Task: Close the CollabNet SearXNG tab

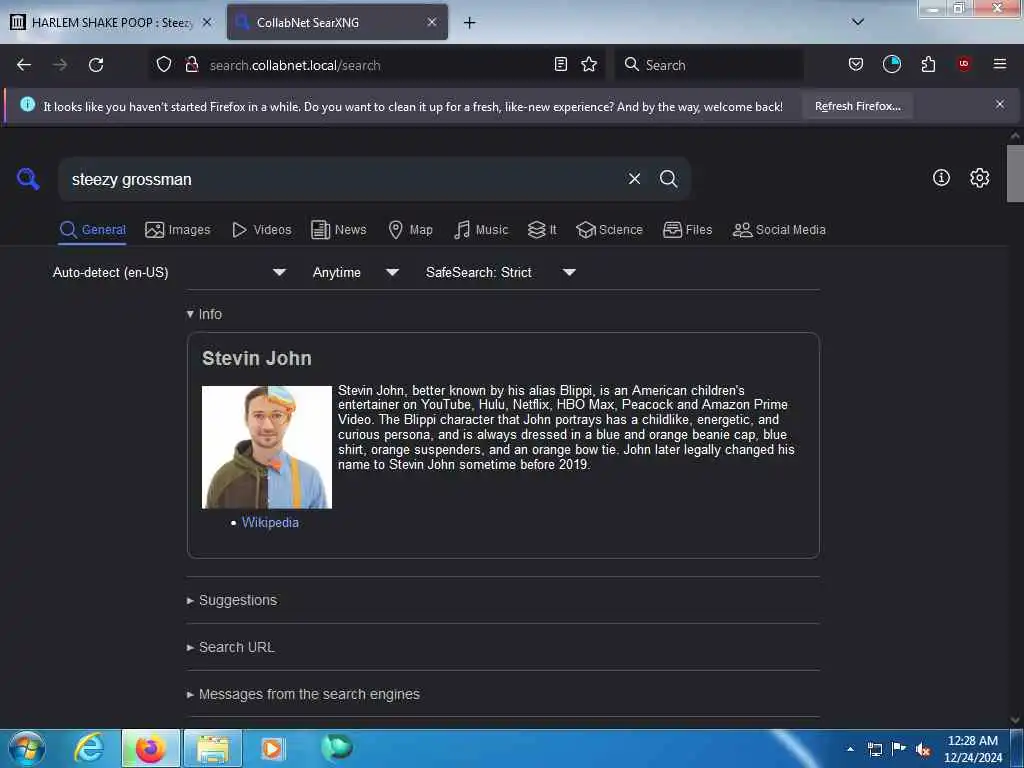Action: [x=432, y=22]
